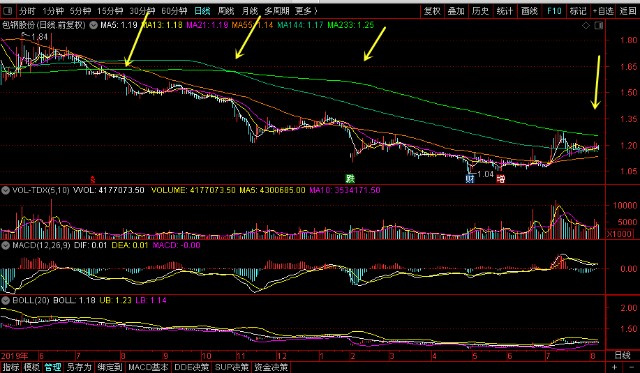Expand the 更多 periods menu
Viewport: 640px width, 373px height.
pos(306,11)
